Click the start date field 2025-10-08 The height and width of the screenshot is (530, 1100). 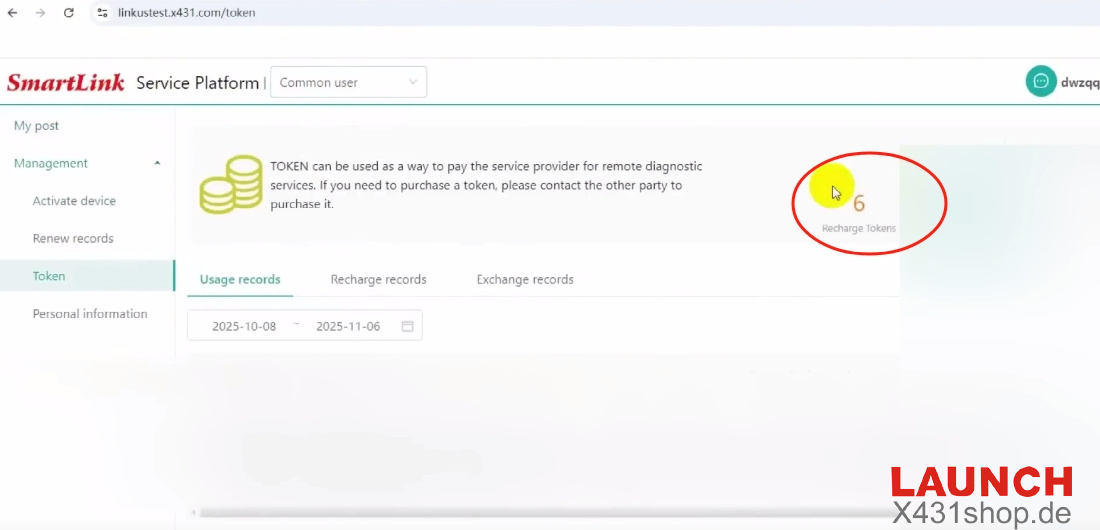[x=244, y=326]
